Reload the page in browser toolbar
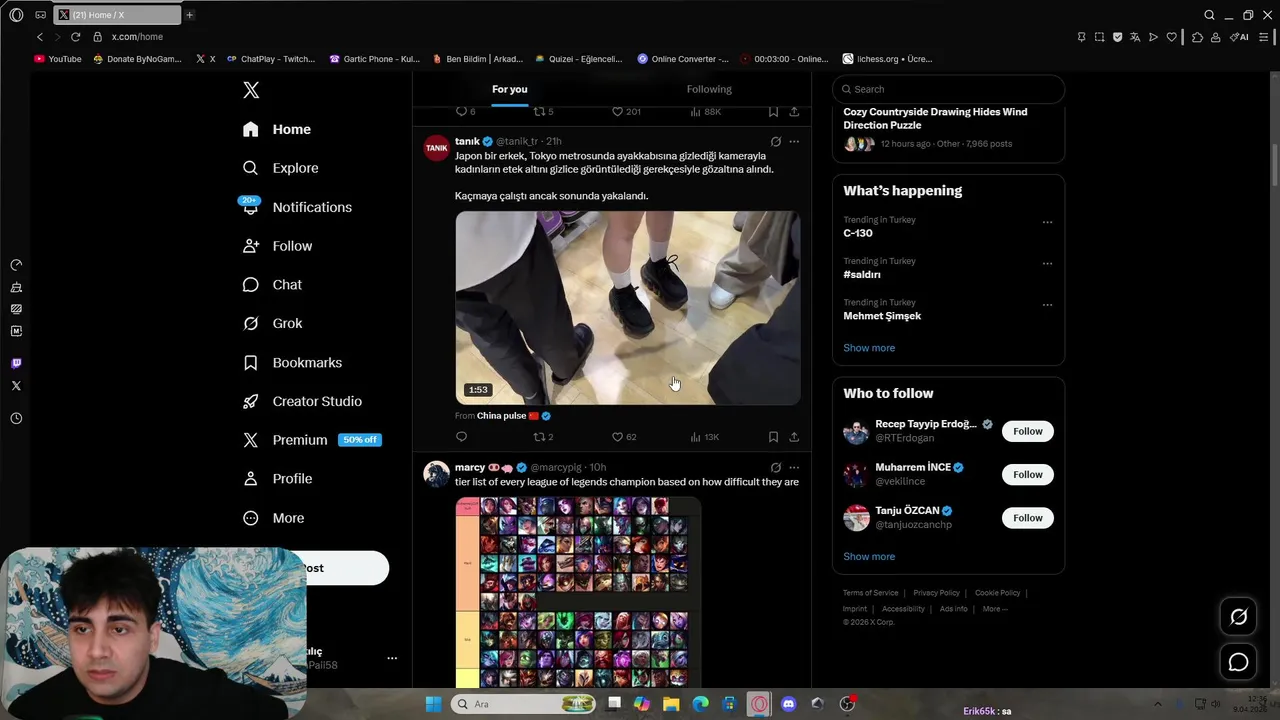1280x720 pixels. click(75, 37)
